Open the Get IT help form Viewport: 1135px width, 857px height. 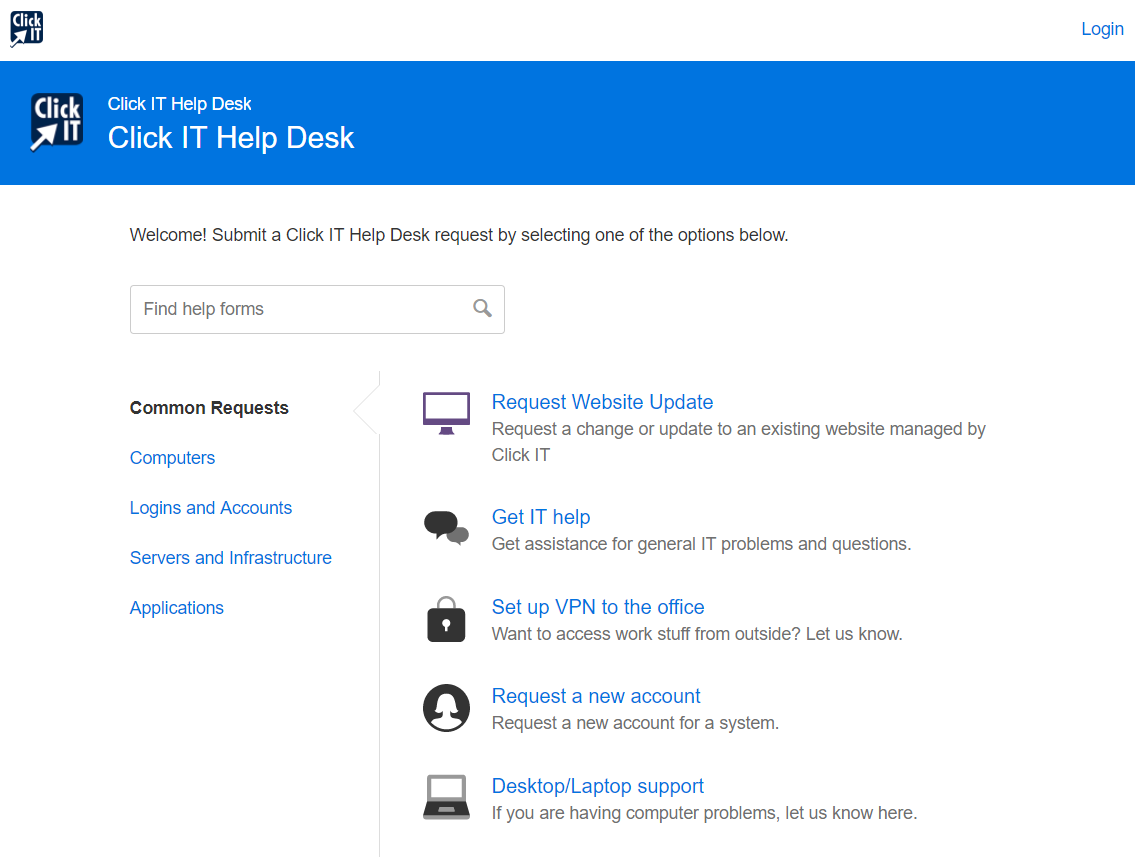pyautogui.click(x=541, y=518)
